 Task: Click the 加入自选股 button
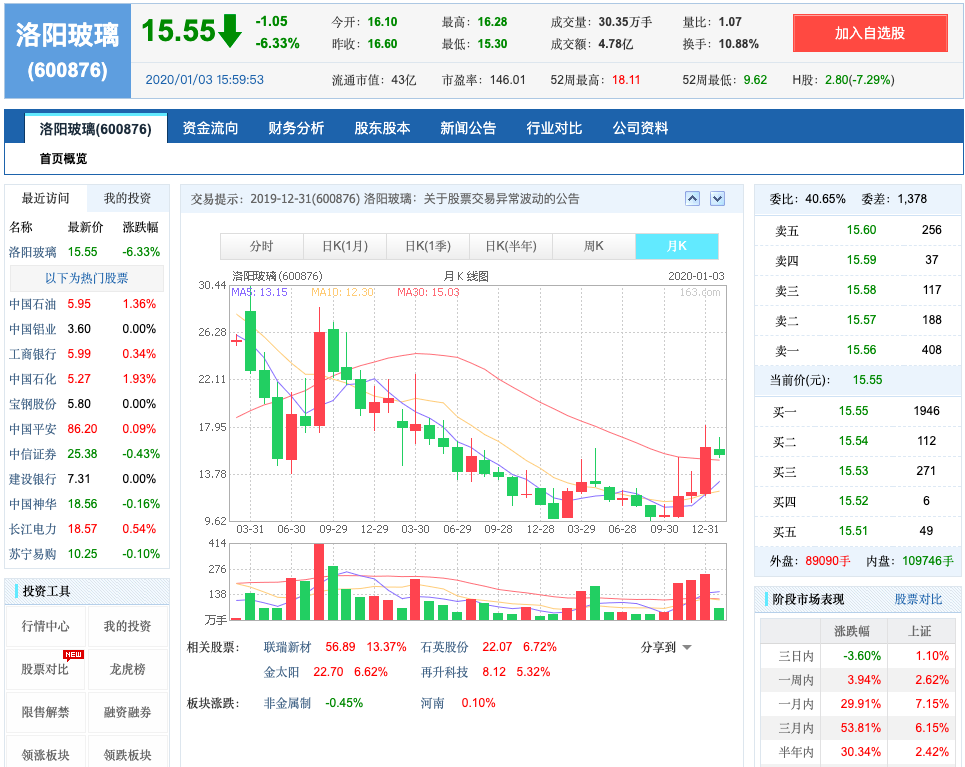[x=870, y=33]
